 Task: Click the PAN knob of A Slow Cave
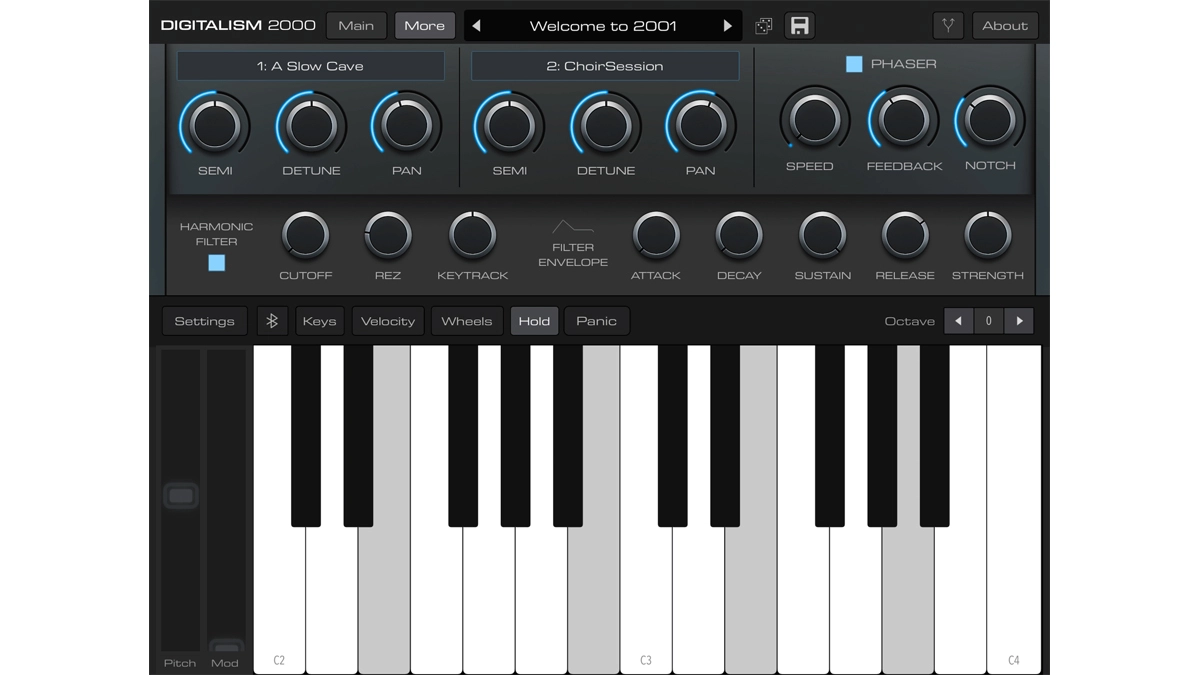point(406,125)
